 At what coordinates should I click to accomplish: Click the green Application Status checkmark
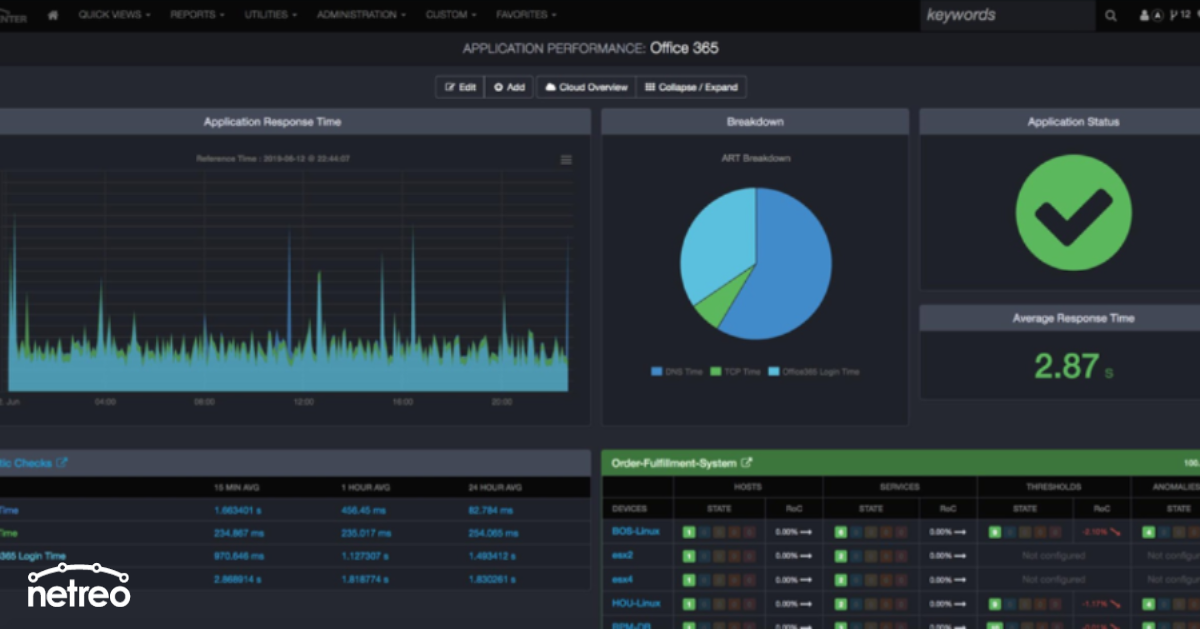click(x=1073, y=212)
